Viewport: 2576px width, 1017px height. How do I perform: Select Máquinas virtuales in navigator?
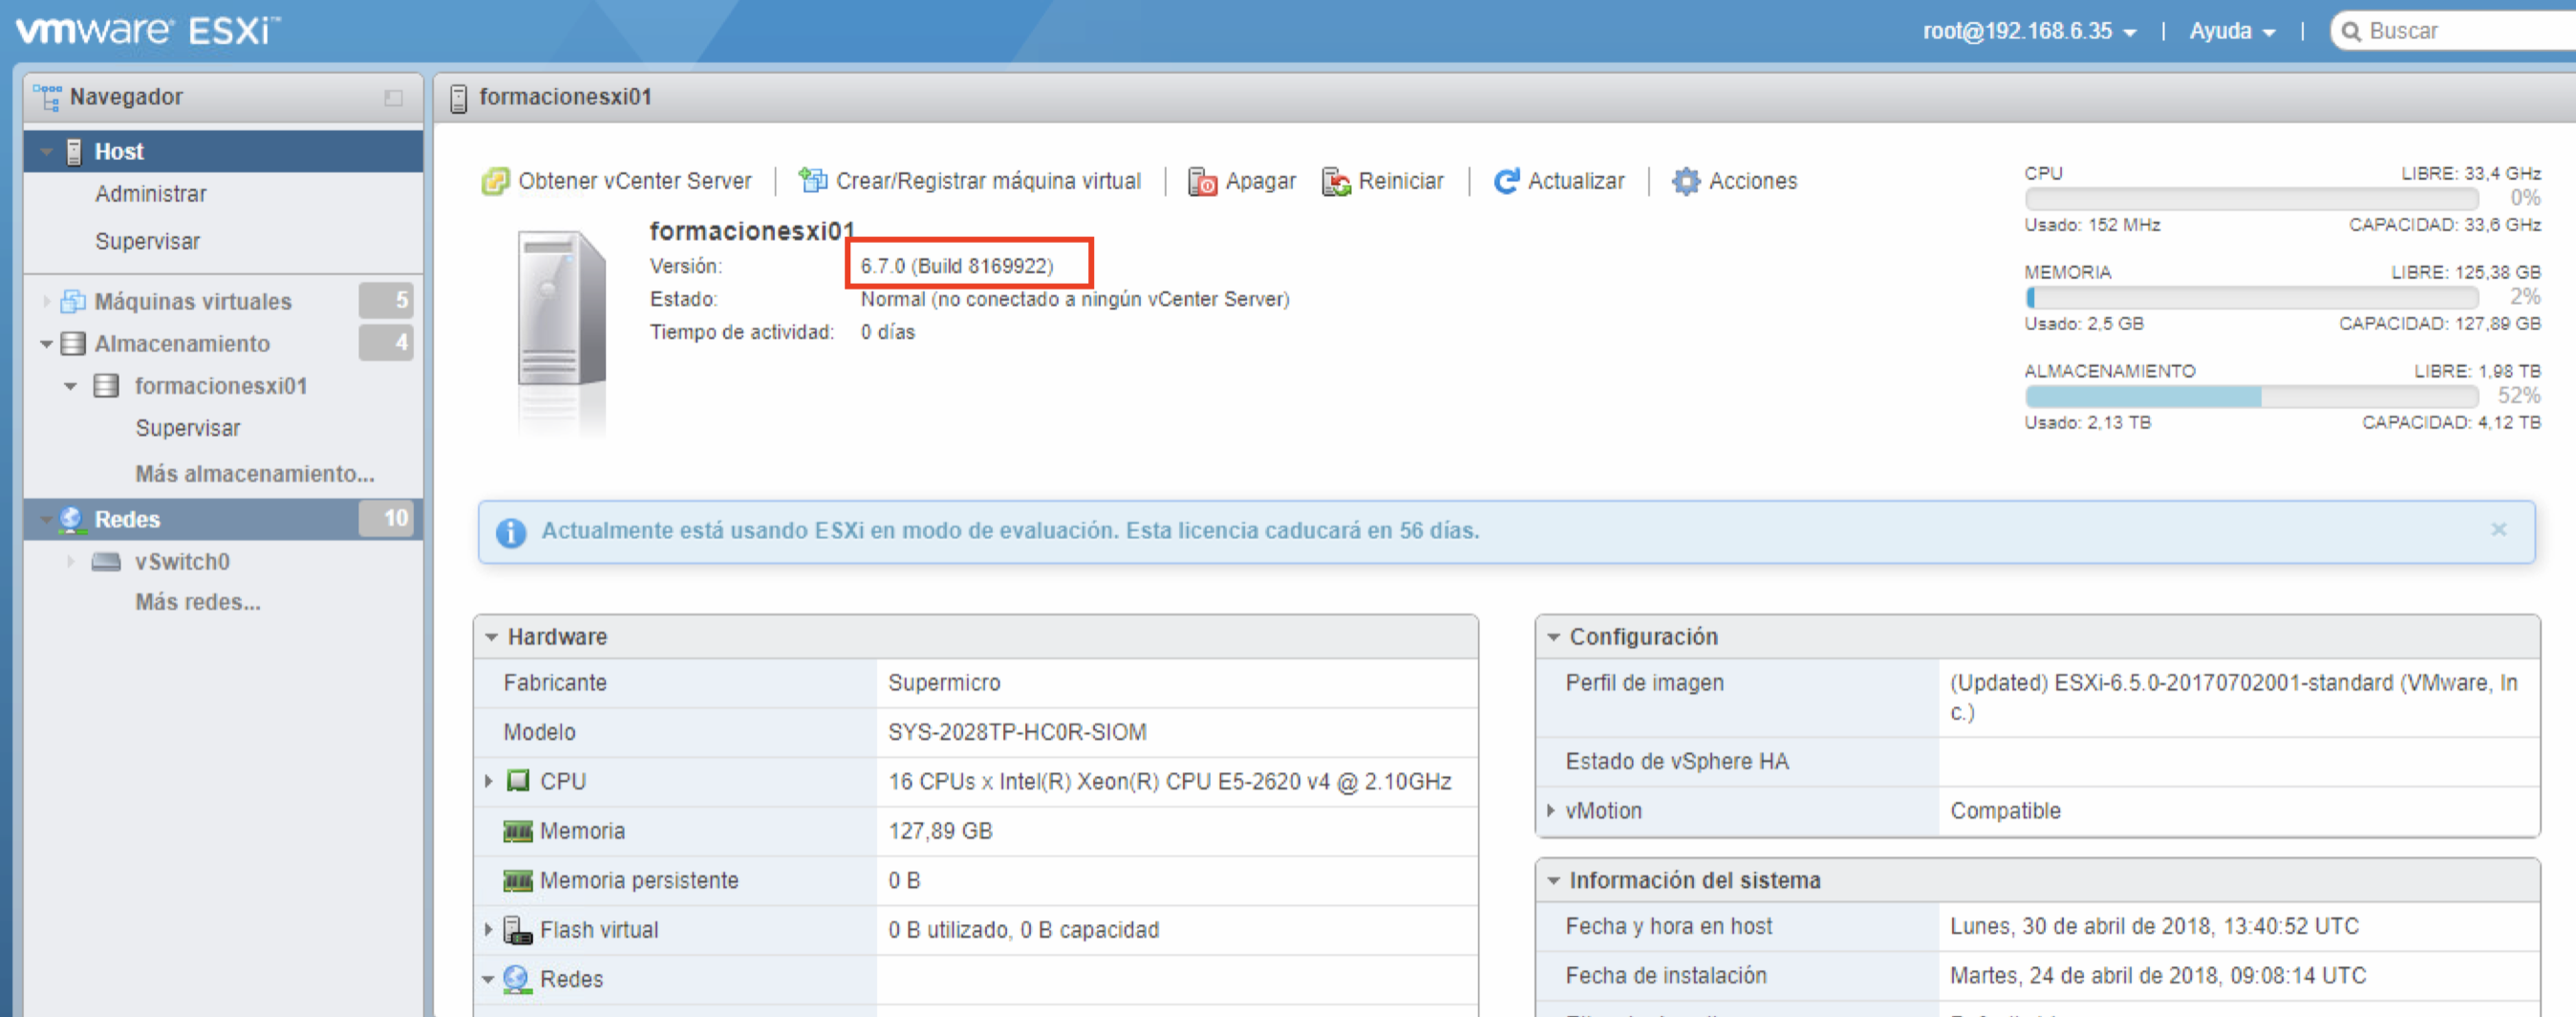tap(193, 301)
